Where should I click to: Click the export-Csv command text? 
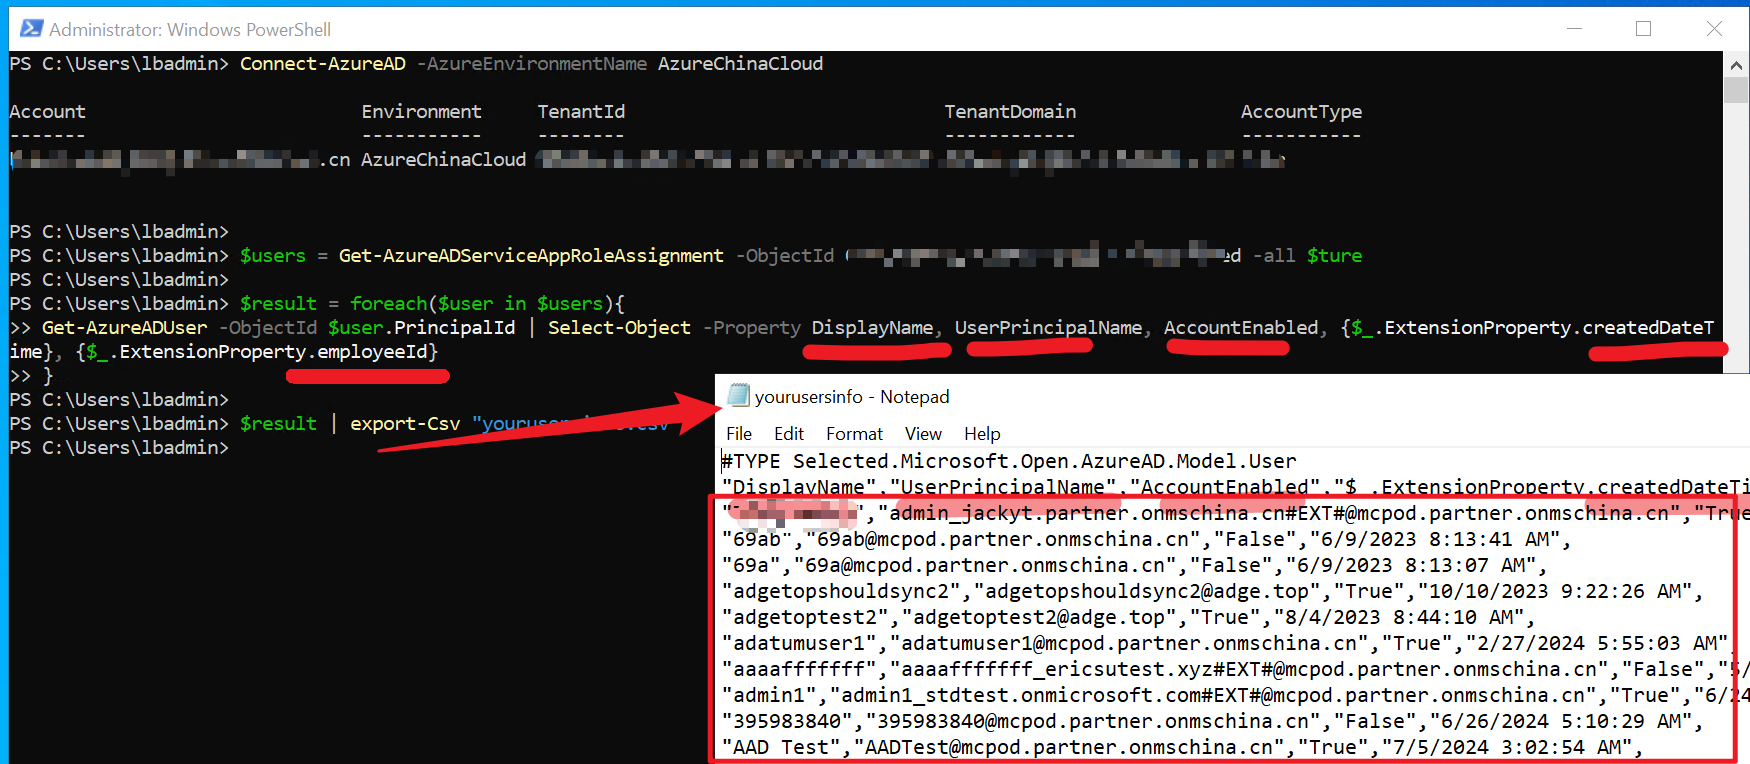point(404,424)
